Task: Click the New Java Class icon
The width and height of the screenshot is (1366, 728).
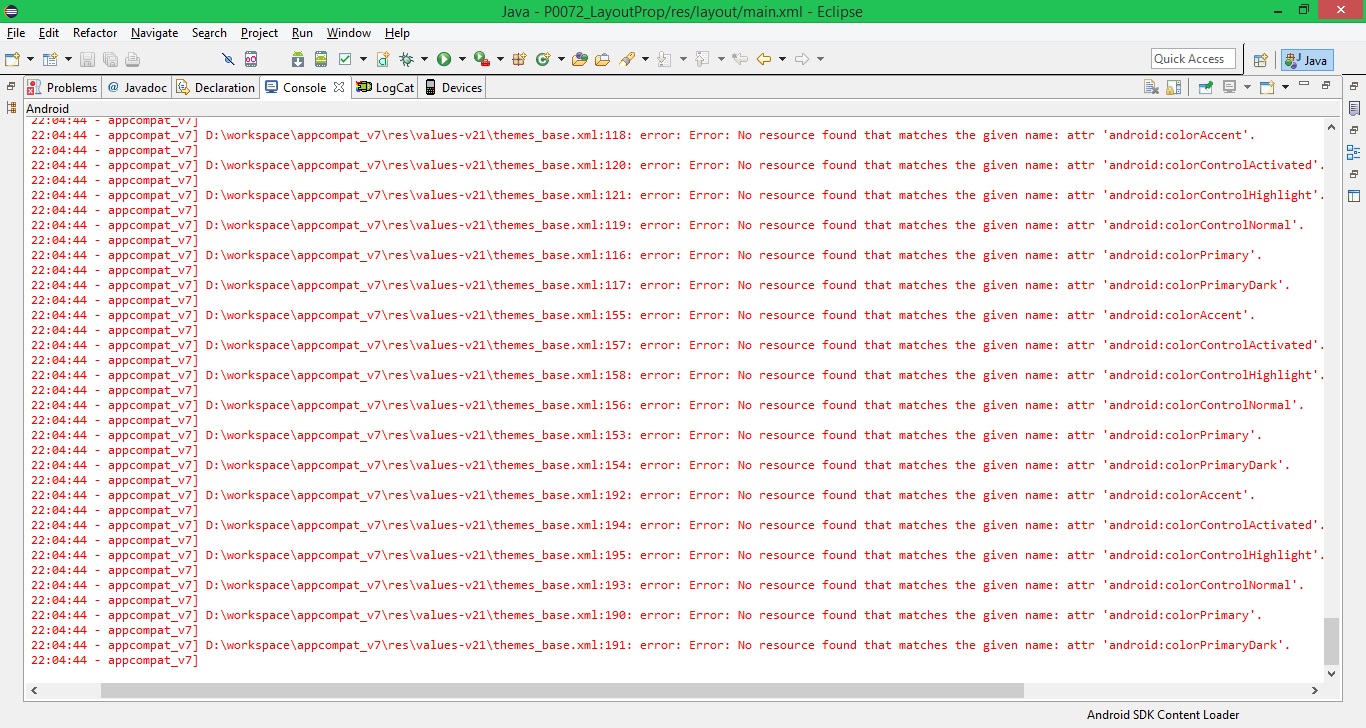Action: coord(543,59)
